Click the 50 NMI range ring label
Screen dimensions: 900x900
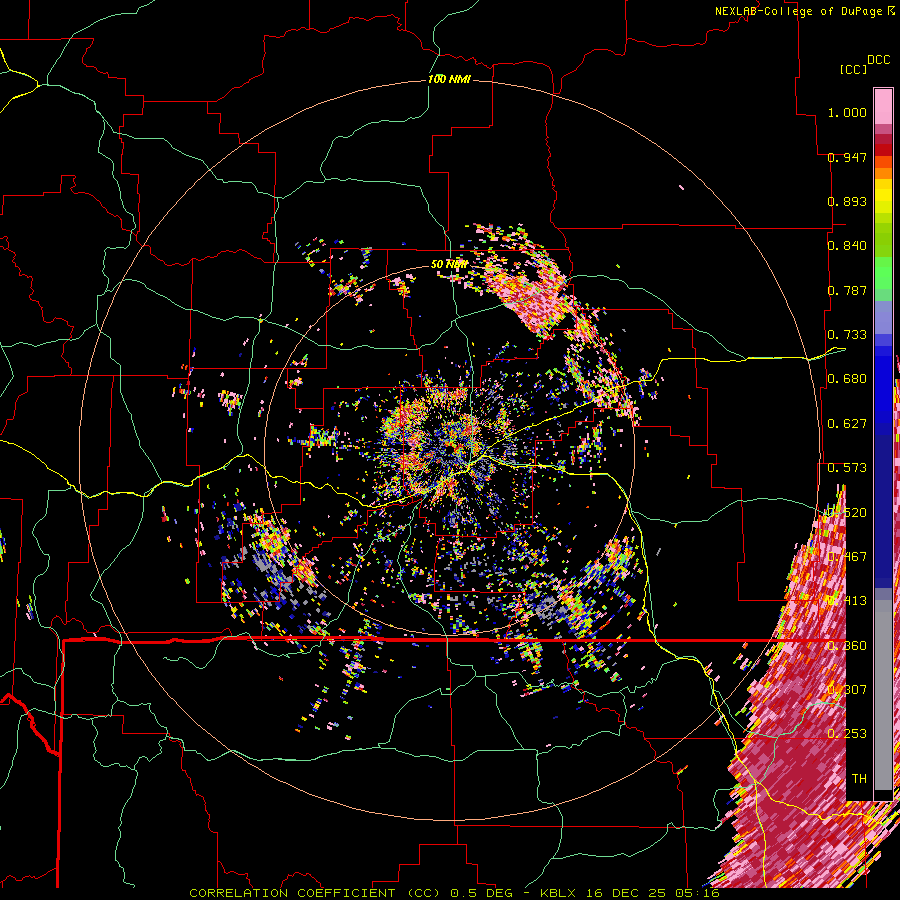click(x=449, y=264)
